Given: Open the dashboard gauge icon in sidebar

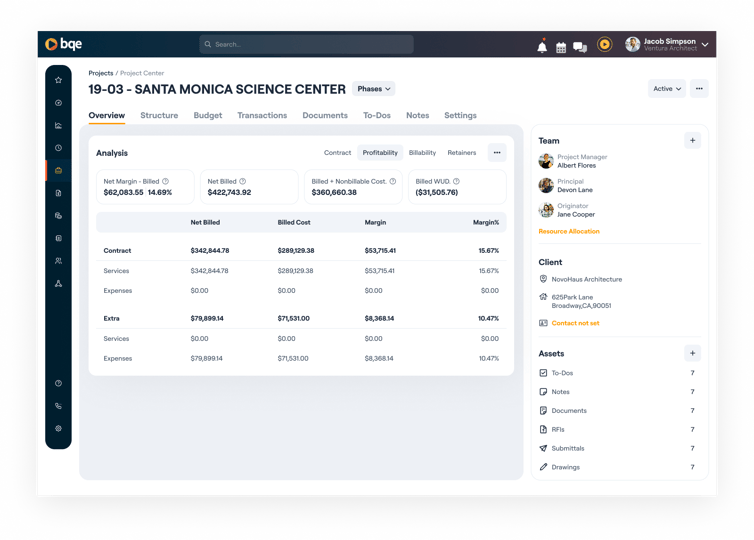Looking at the screenshot, I should 58,103.
